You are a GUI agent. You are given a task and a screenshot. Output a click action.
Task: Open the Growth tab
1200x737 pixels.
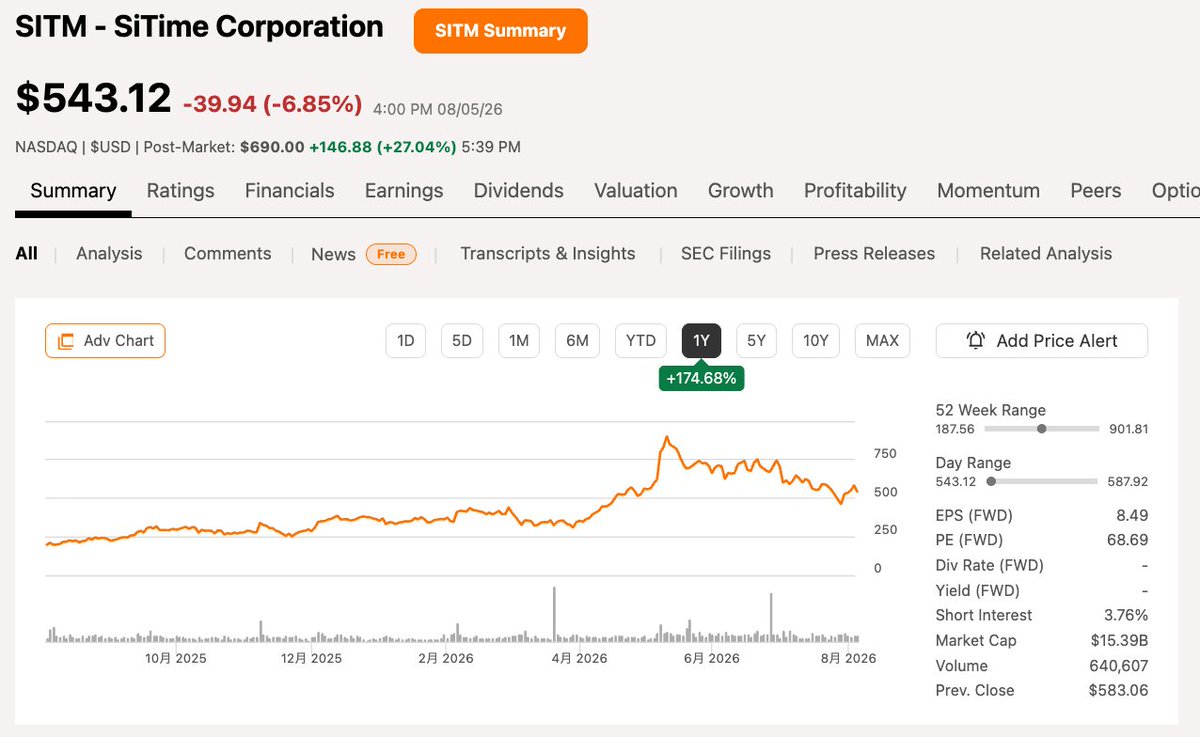pyautogui.click(x=741, y=191)
